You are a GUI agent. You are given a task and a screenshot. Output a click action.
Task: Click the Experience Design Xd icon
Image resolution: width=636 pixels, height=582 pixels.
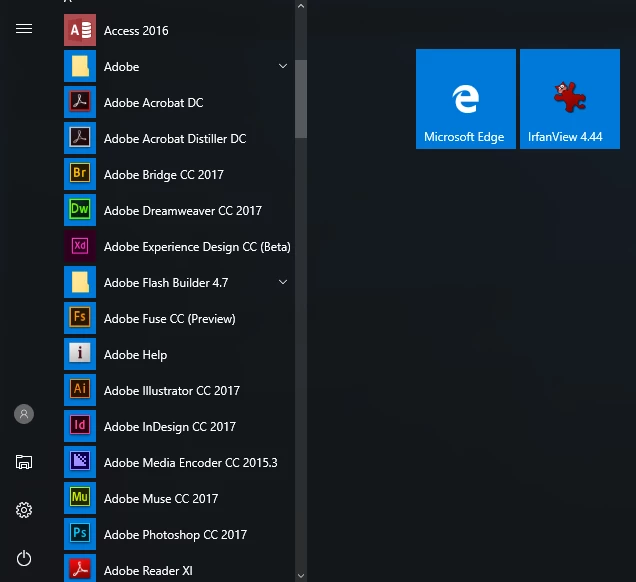click(x=80, y=246)
